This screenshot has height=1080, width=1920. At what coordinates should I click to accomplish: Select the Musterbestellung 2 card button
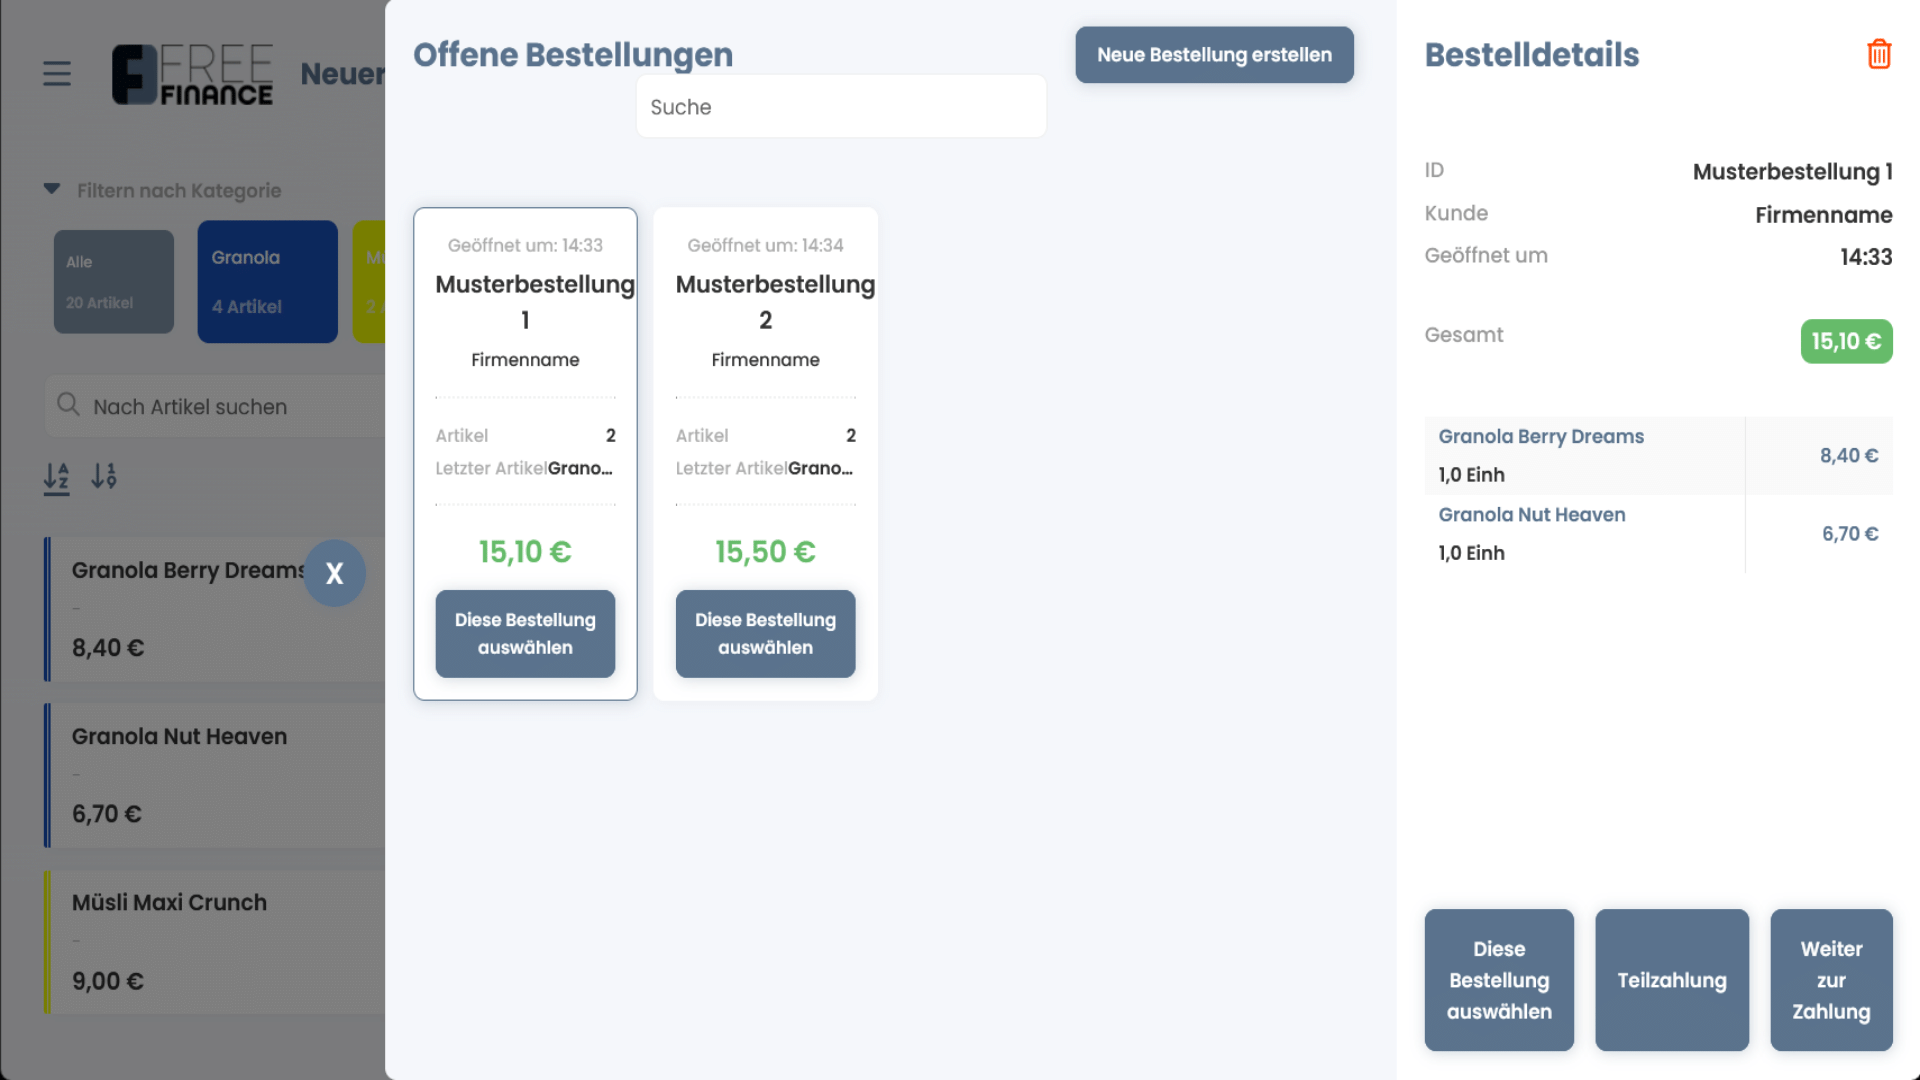click(765, 634)
